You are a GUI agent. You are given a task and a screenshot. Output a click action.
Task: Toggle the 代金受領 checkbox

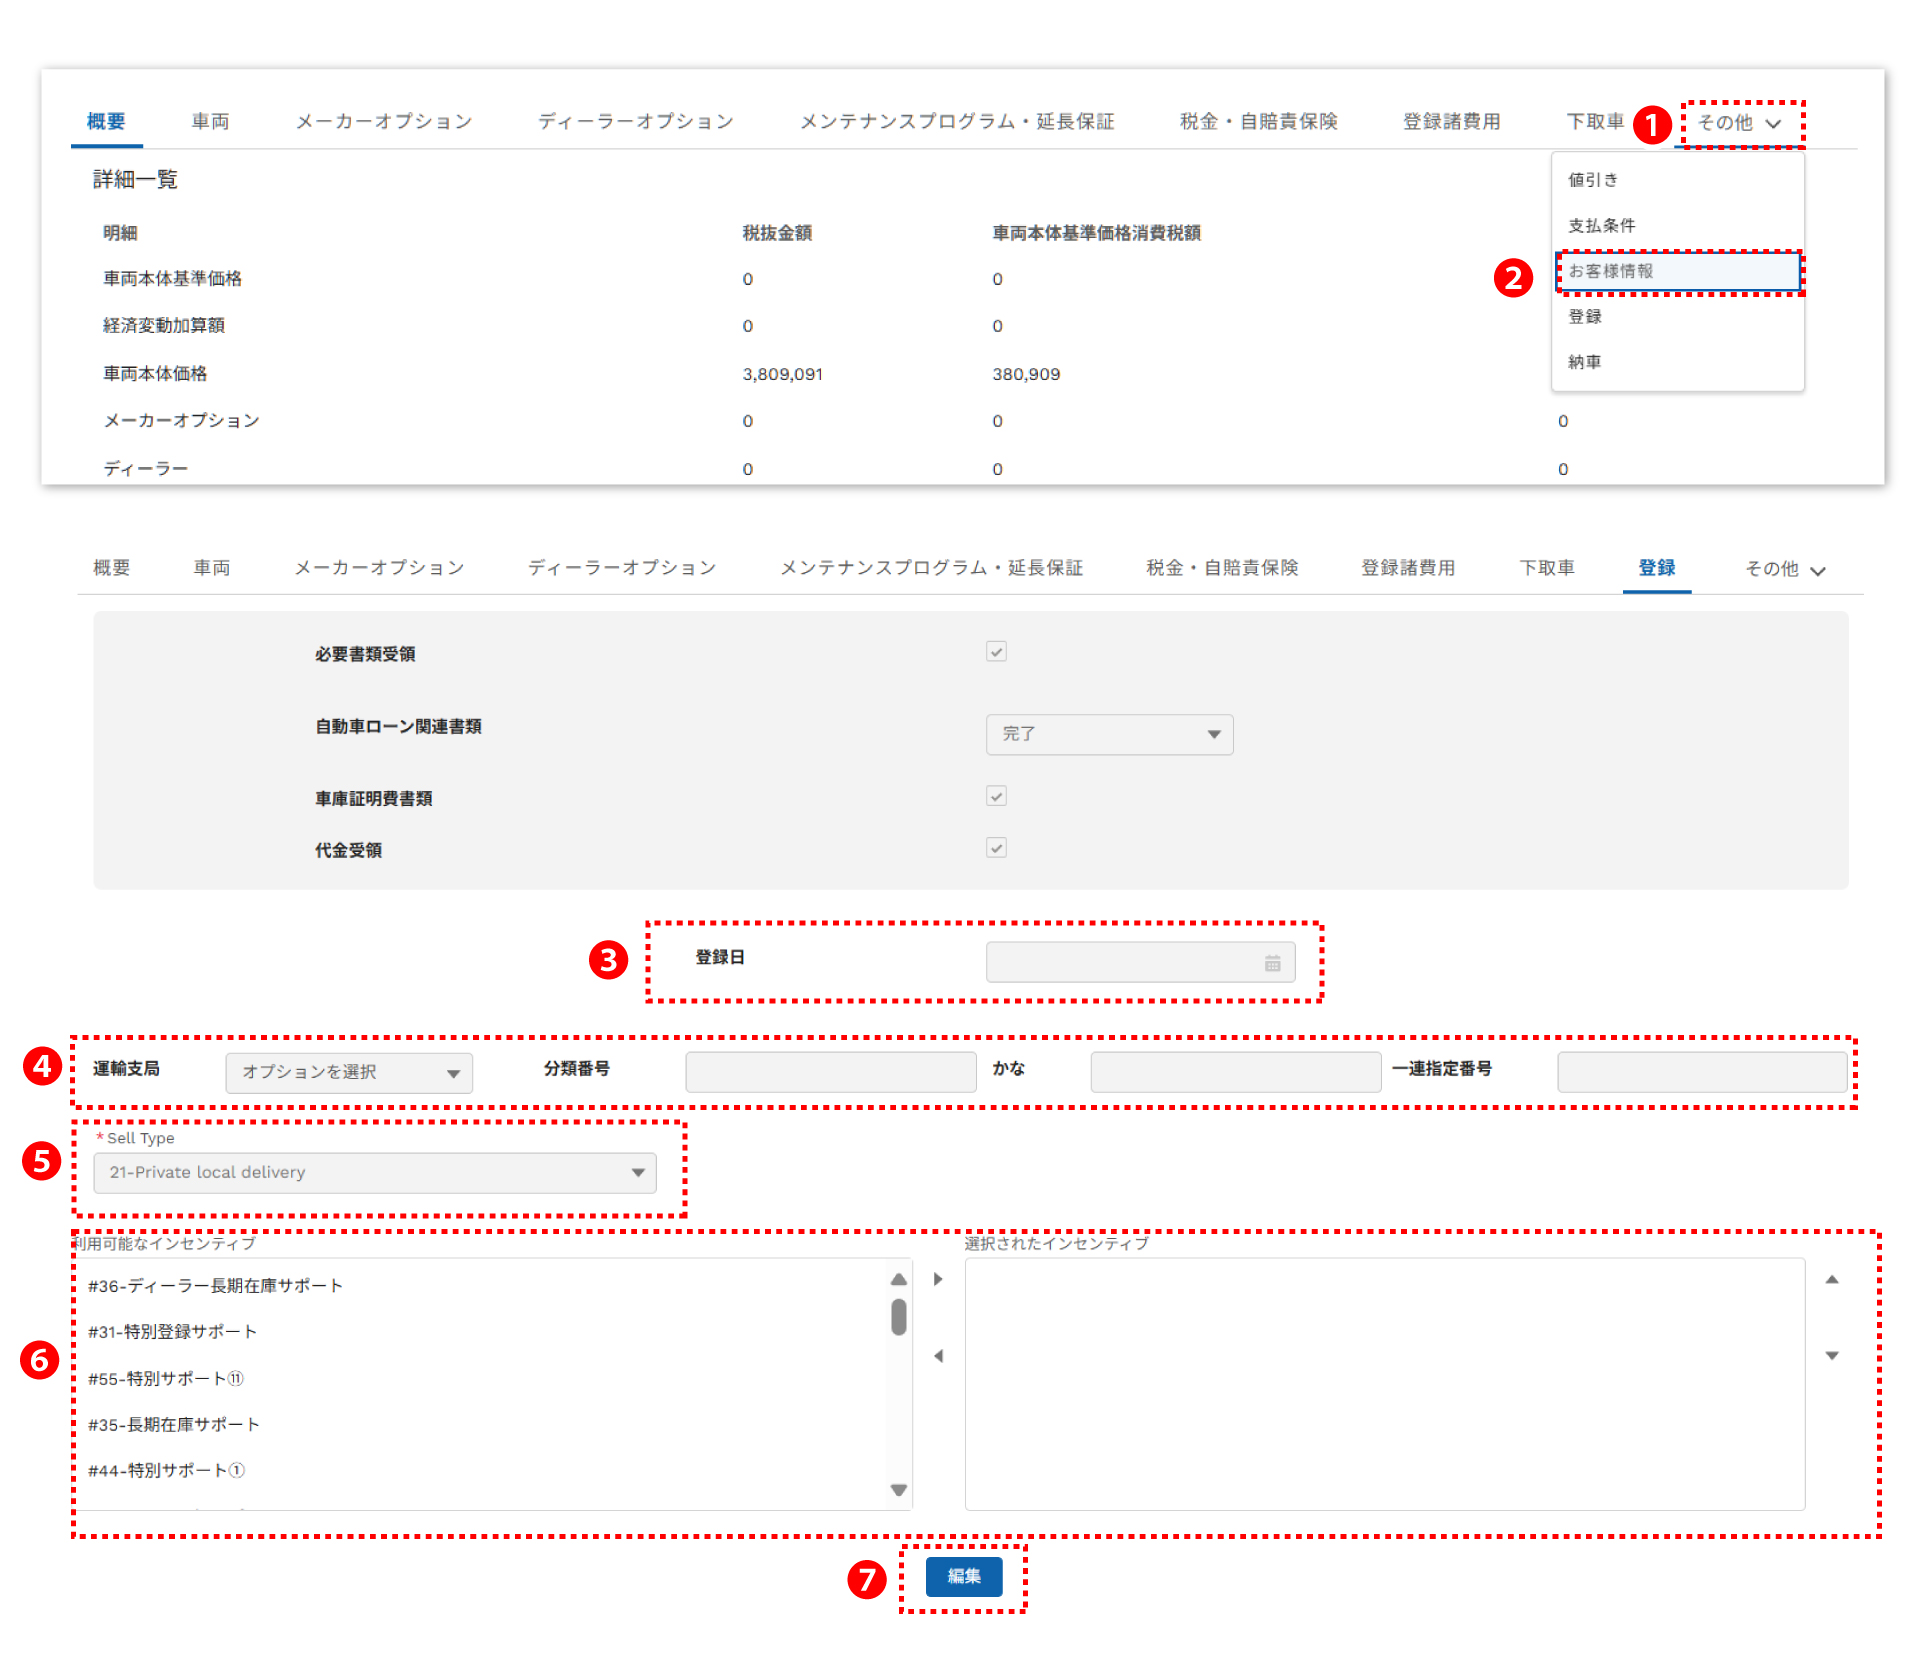point(996,848)
